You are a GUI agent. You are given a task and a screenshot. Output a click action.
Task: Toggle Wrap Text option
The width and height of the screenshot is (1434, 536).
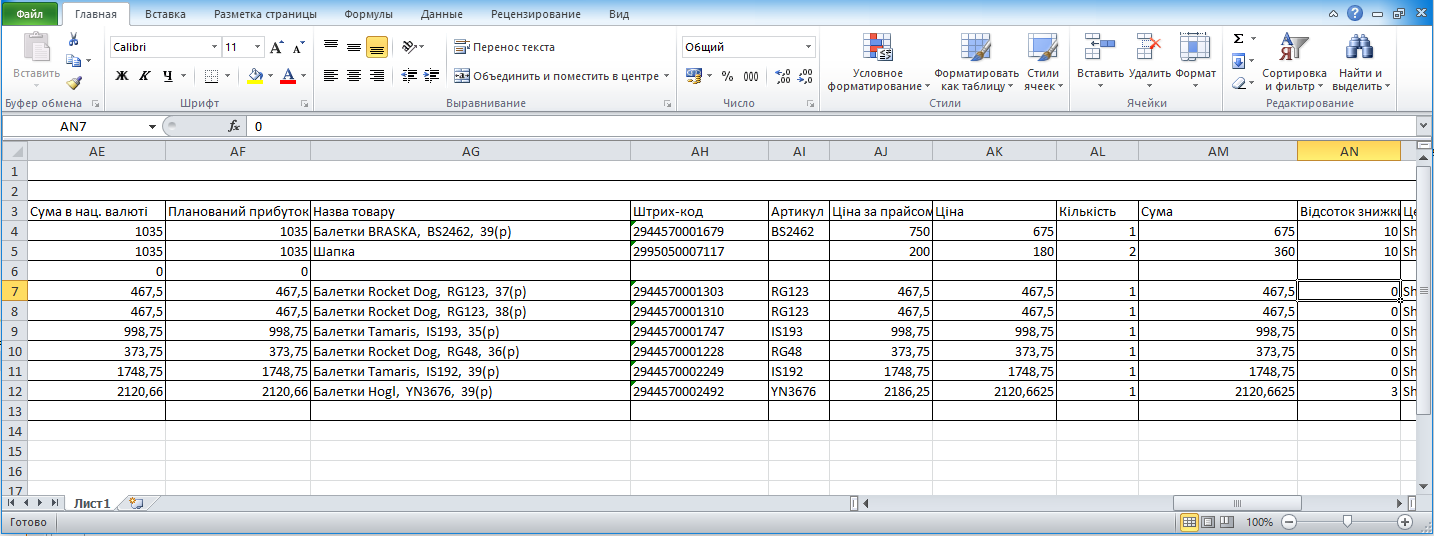[x=504, y=47]
